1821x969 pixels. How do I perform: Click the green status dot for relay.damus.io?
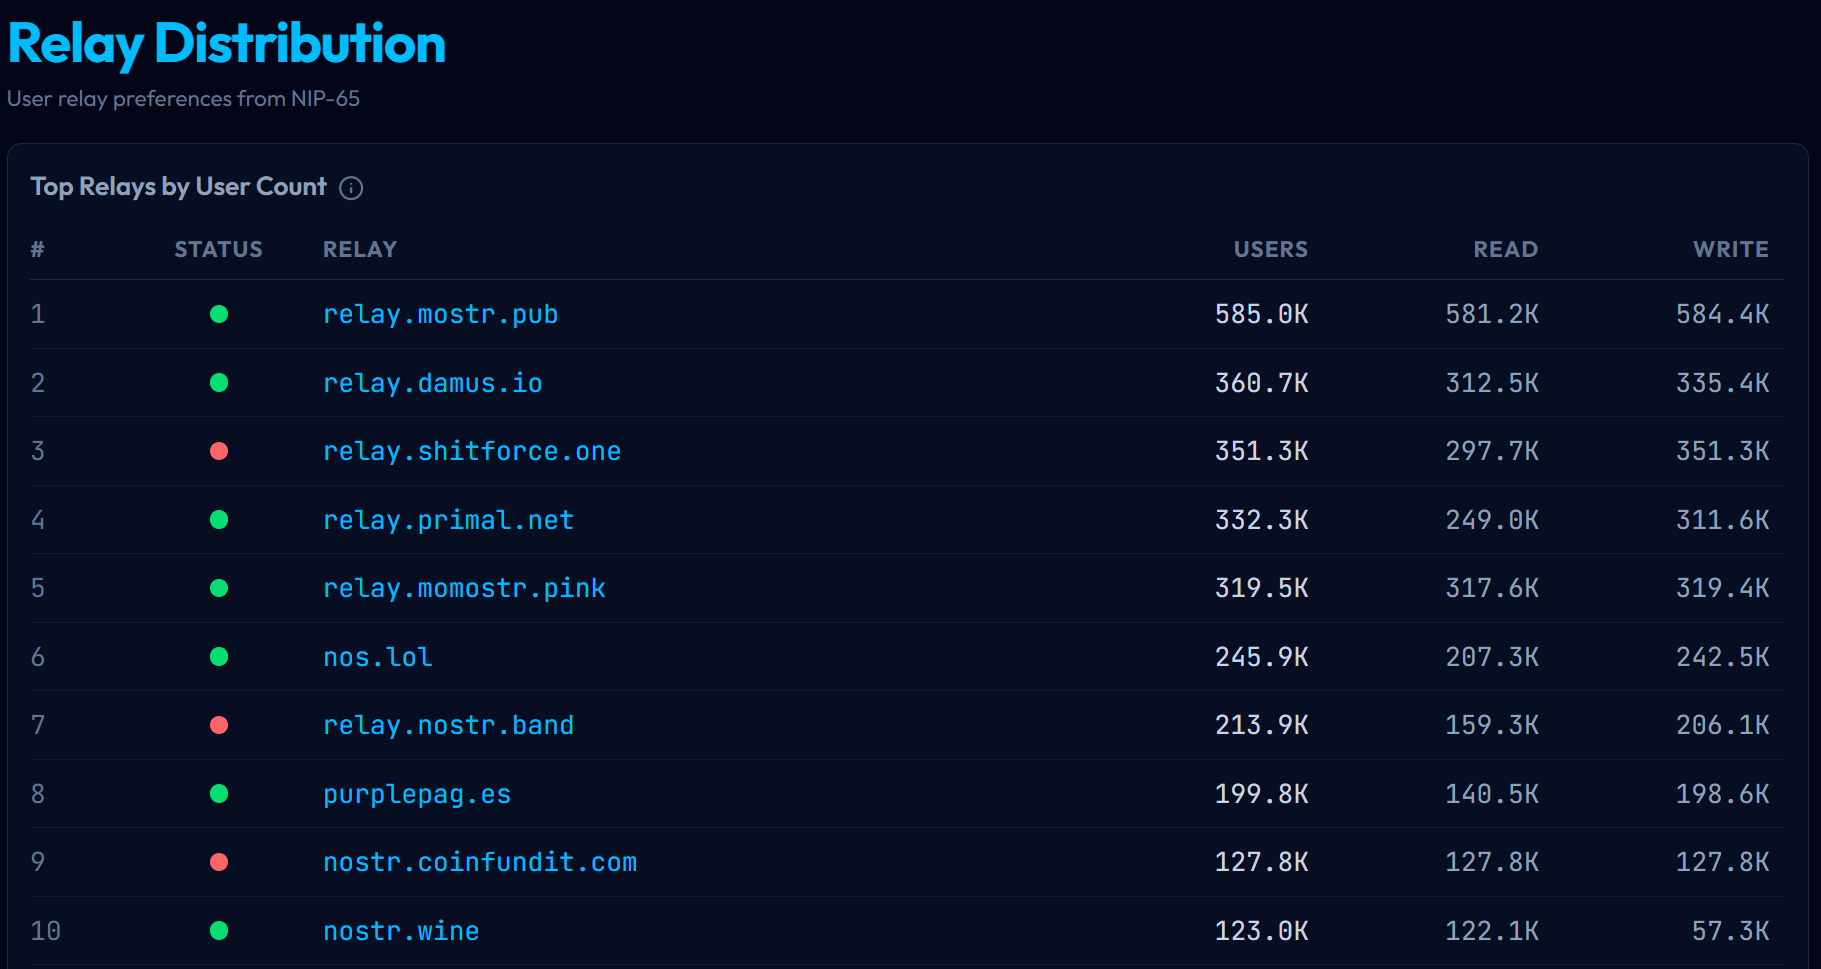pos(219,383)
